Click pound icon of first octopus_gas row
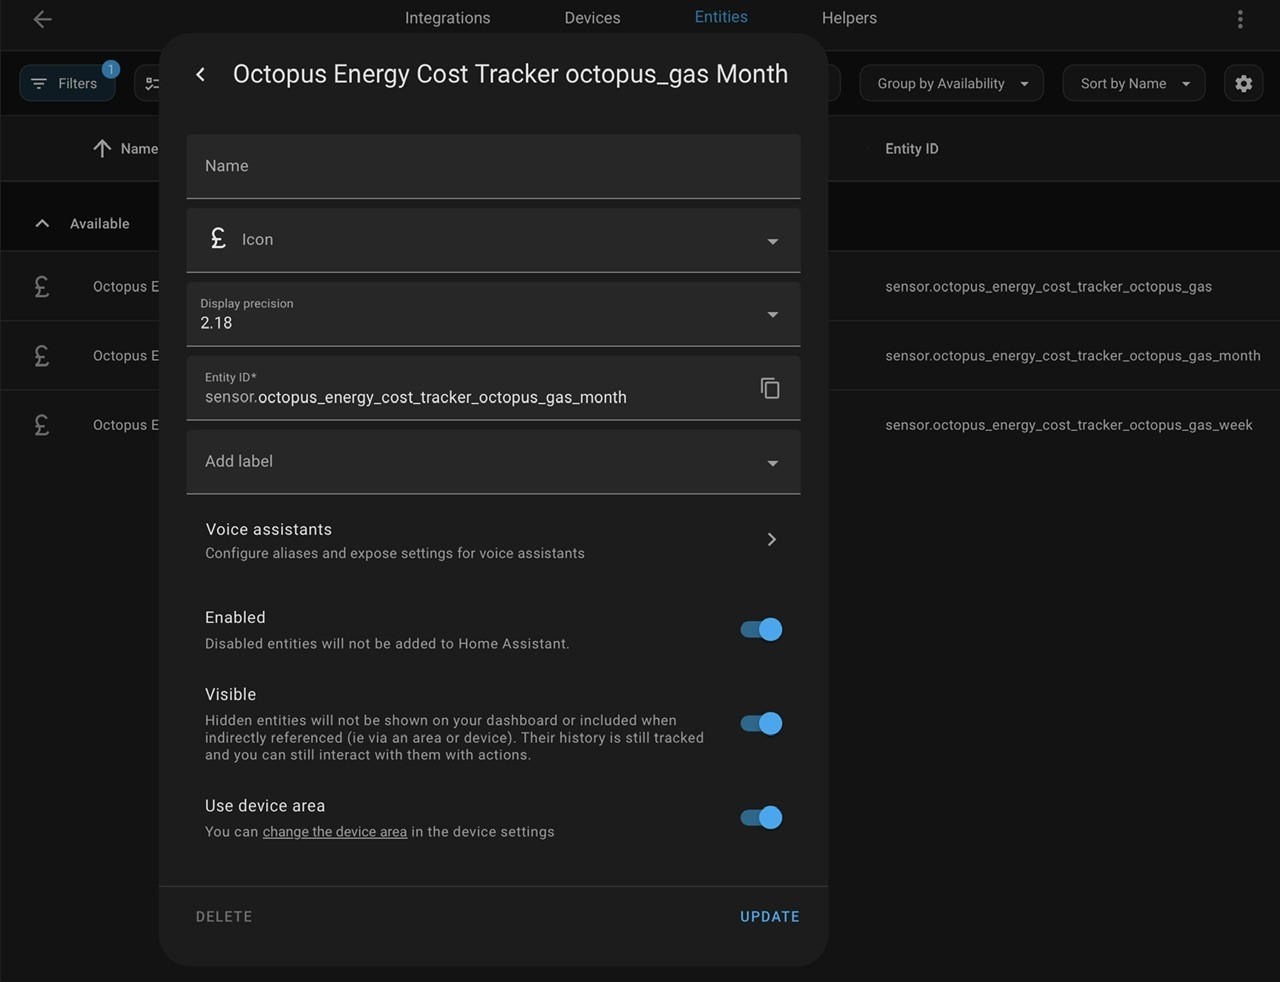This screenshot has width=1280, height=982. (42, 287)
